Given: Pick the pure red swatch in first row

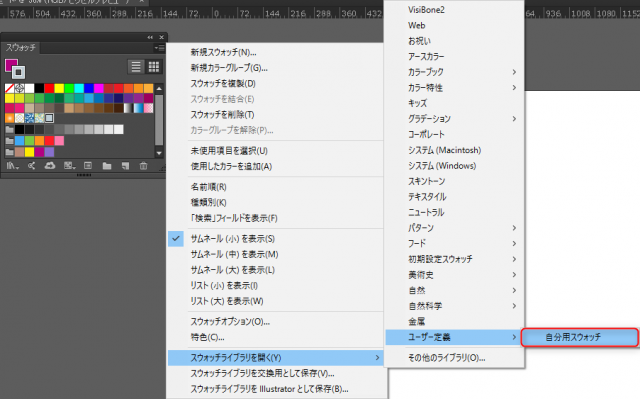Looking at the screenshot, I should tap(49, 88).
